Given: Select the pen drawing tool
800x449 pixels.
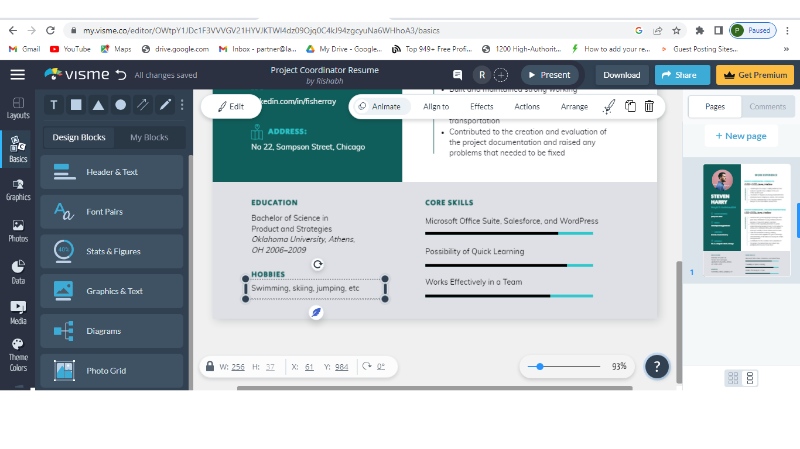Looking at the screenshot, I should tap(165, 105).
